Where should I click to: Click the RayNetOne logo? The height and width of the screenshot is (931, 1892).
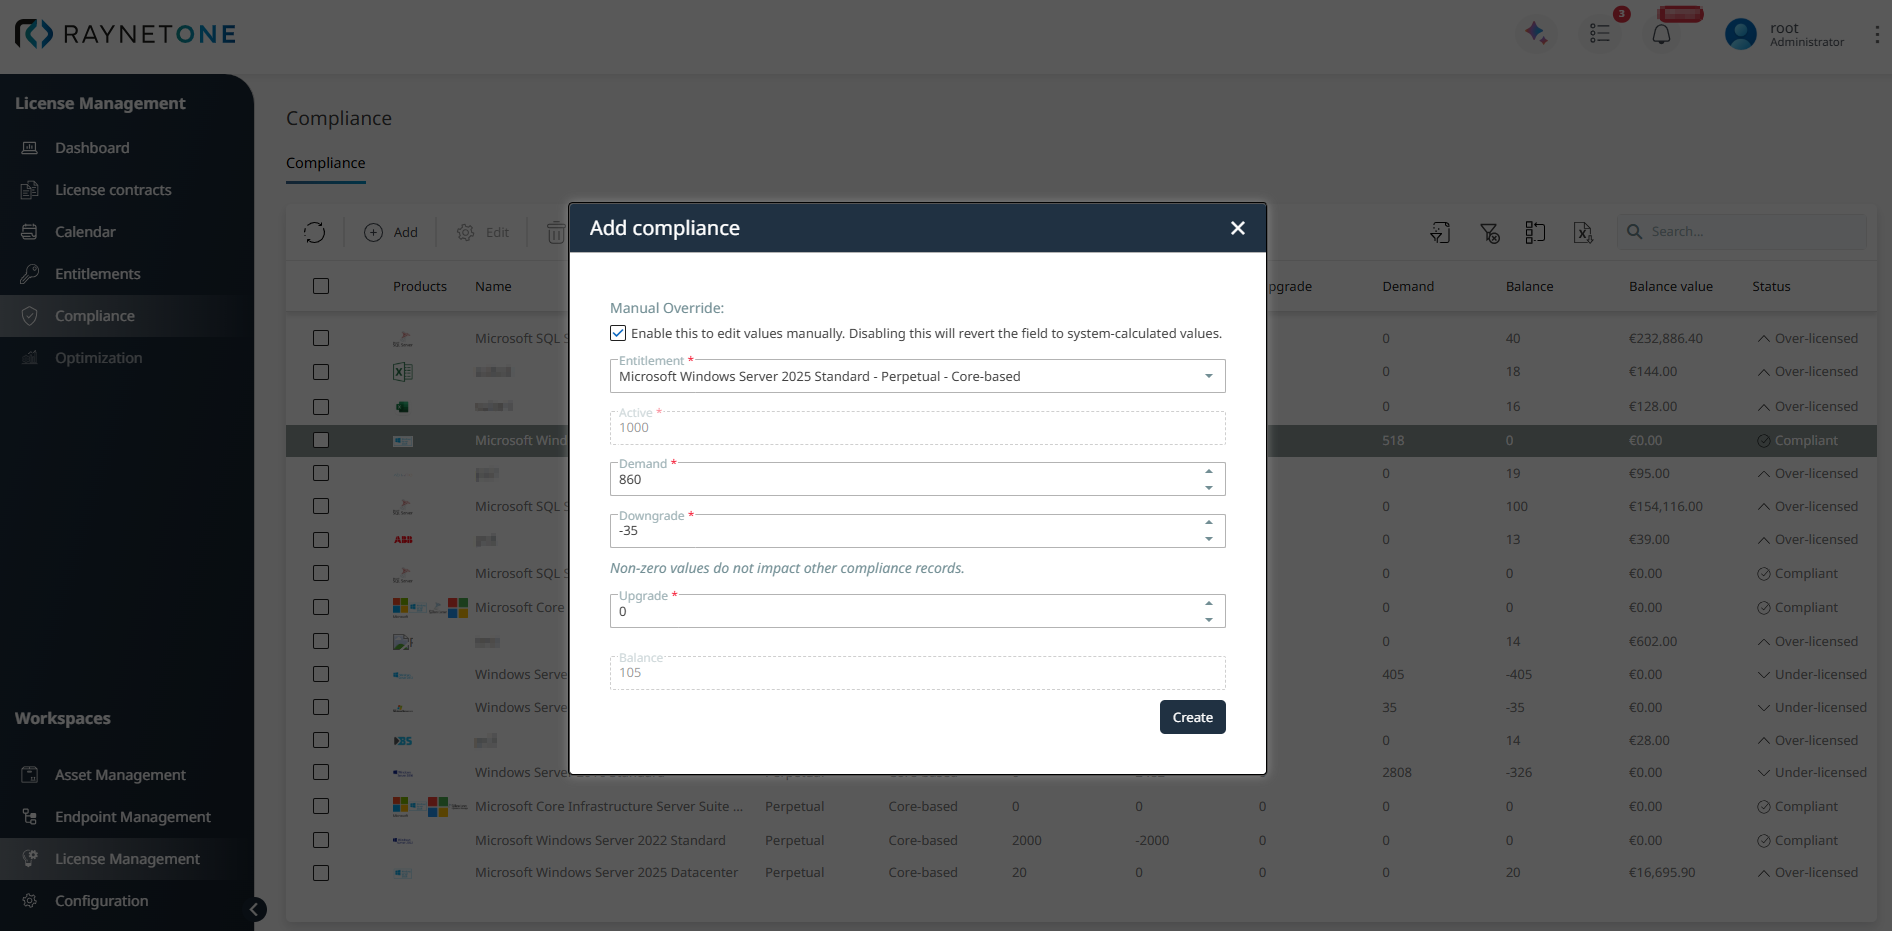click(125, 34)
